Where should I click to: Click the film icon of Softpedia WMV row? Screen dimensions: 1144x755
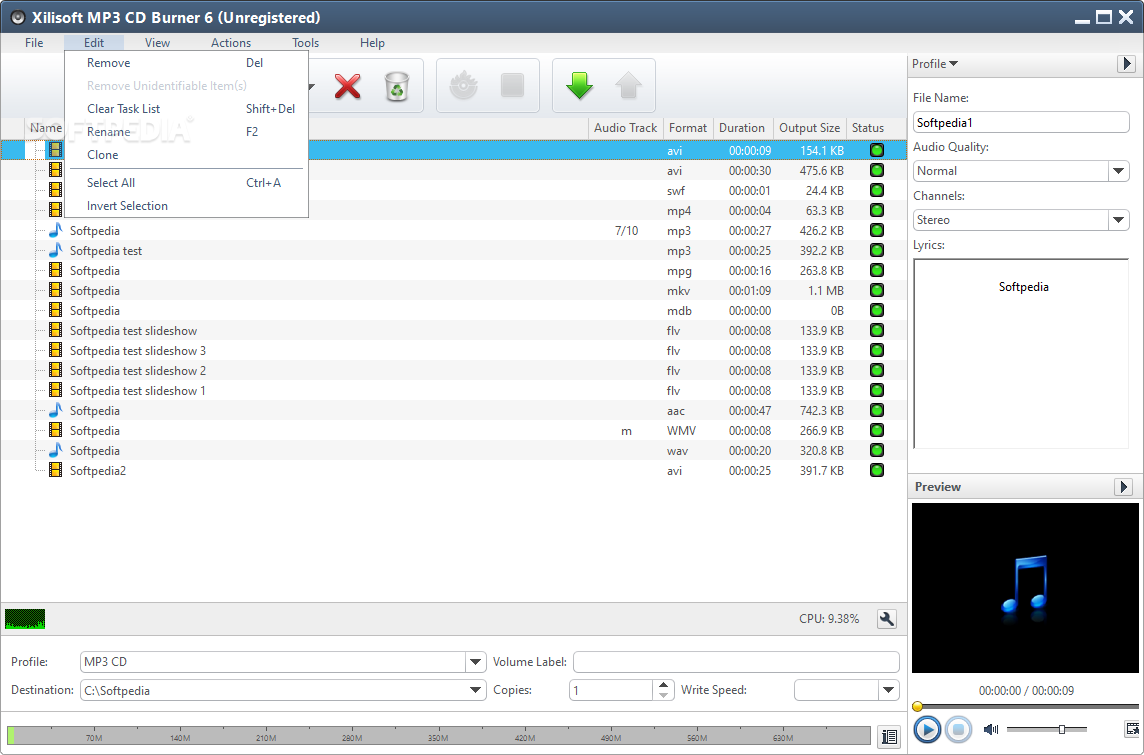click(x=55, y=430)
